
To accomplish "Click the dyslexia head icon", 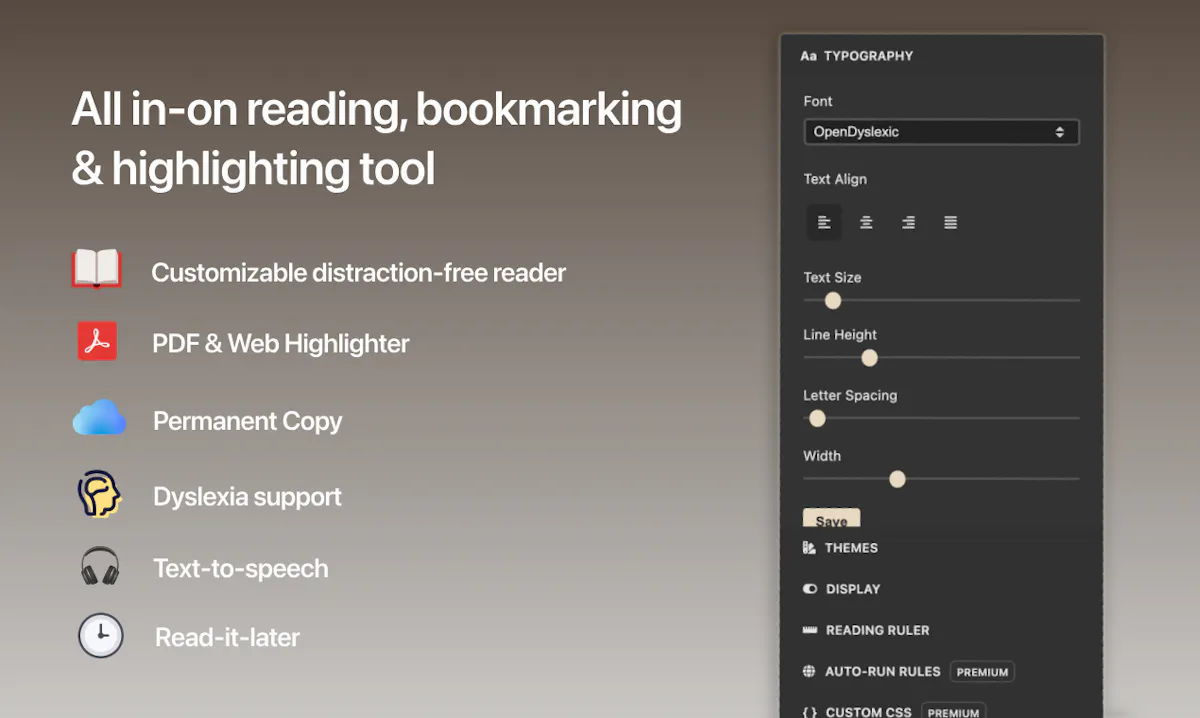I will 99,494.
